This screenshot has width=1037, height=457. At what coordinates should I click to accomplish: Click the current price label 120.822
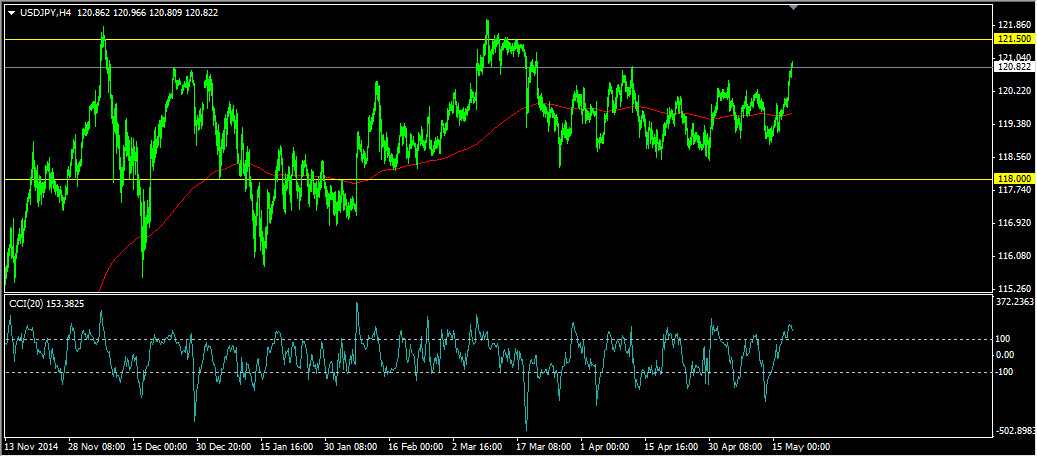click(x=1015, y=67)
